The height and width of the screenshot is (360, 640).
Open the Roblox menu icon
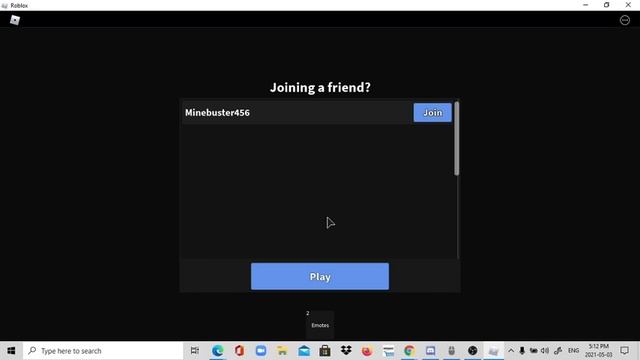pyautogui.click(x=15, y=20)
